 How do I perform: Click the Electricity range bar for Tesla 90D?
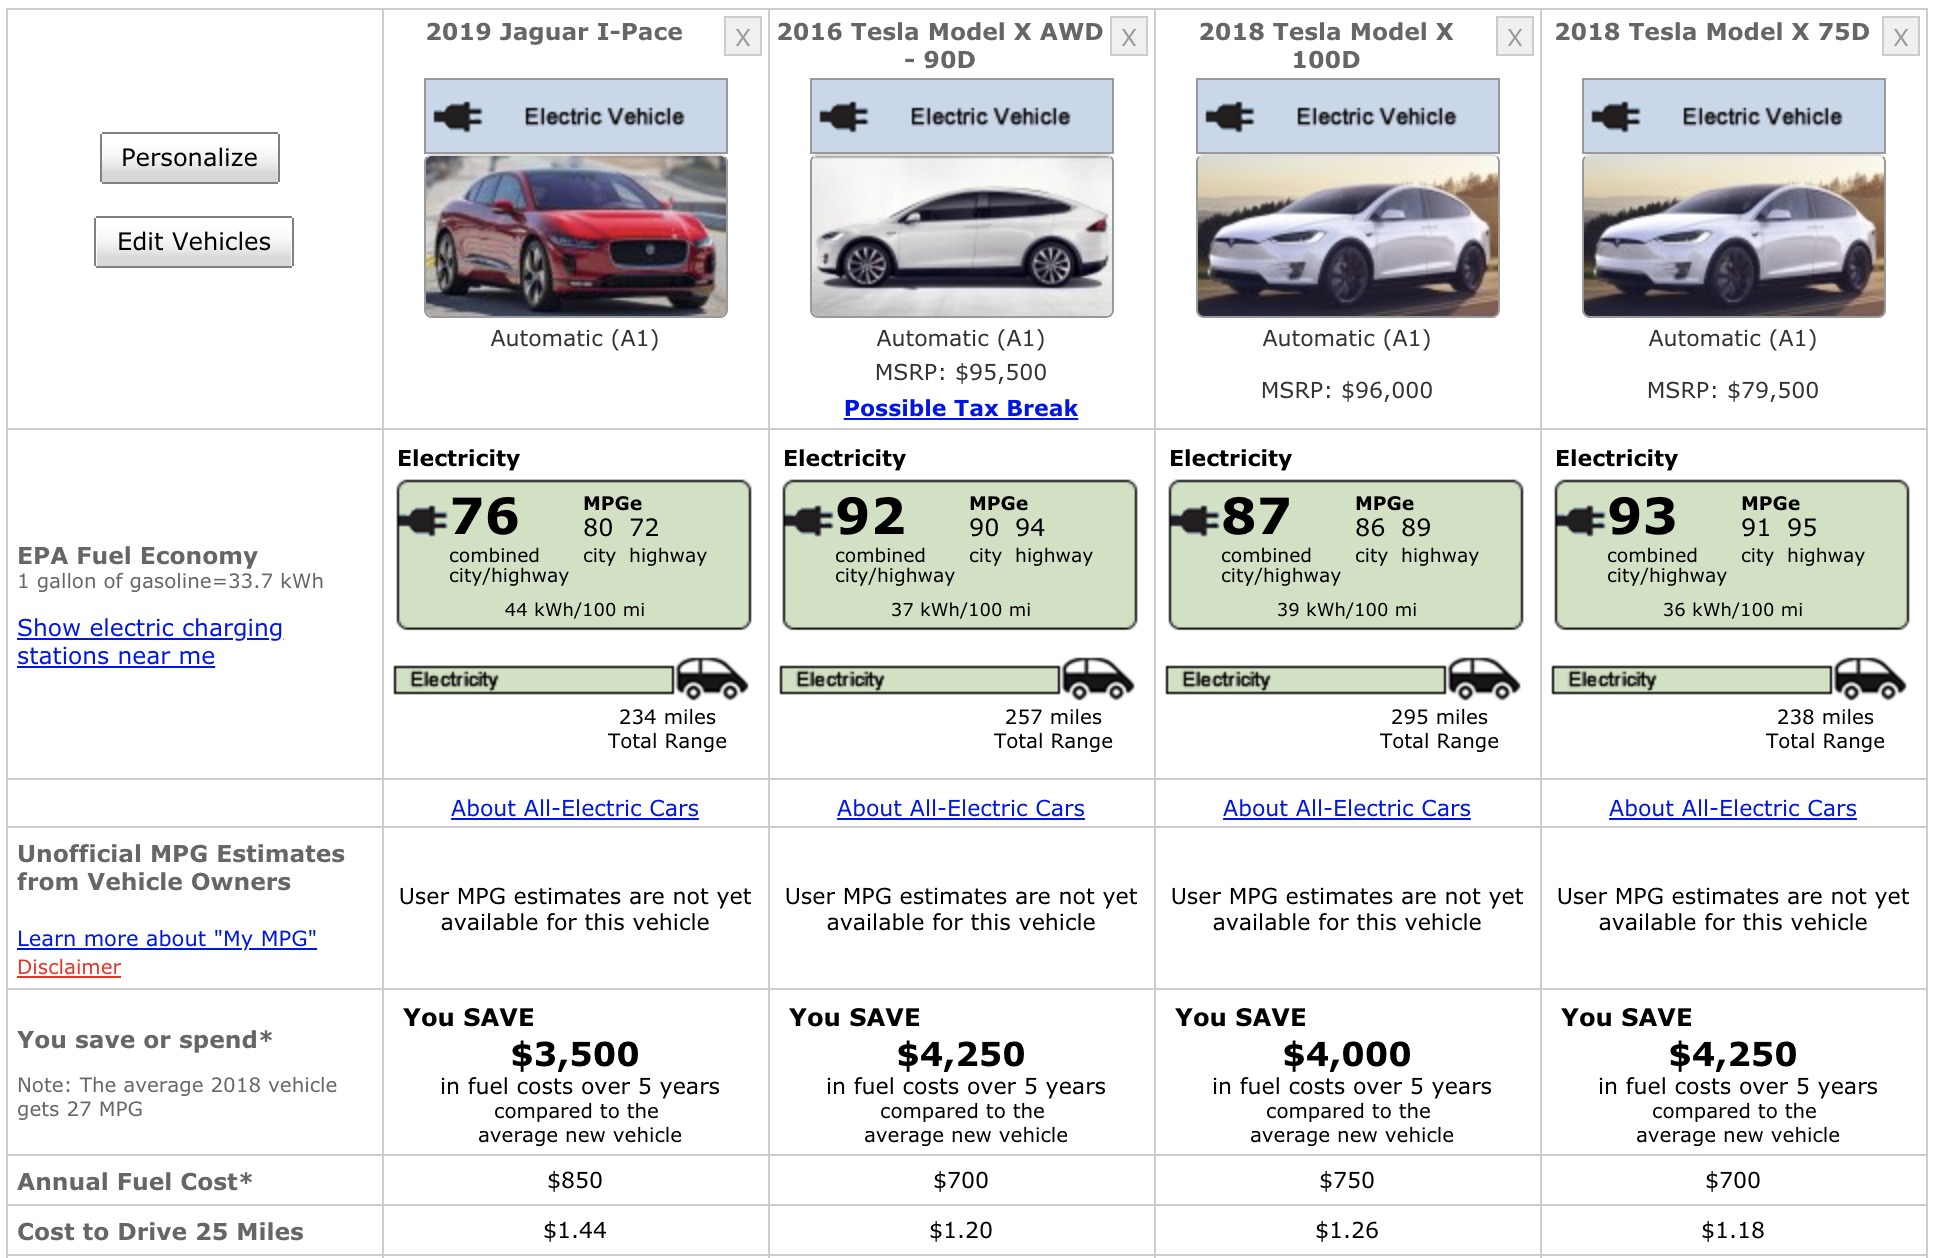pyautogui.click(x=920, y=680)
